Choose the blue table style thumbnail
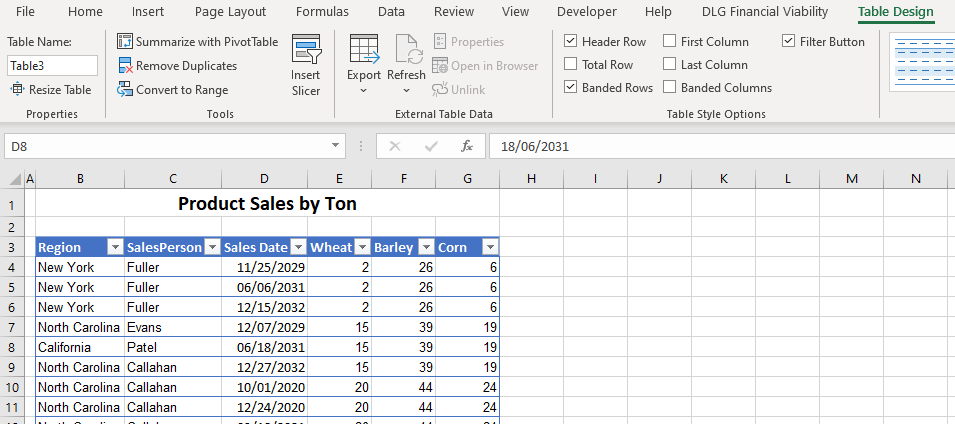This screenshot has width=955, height=424. tap(920, 62)
